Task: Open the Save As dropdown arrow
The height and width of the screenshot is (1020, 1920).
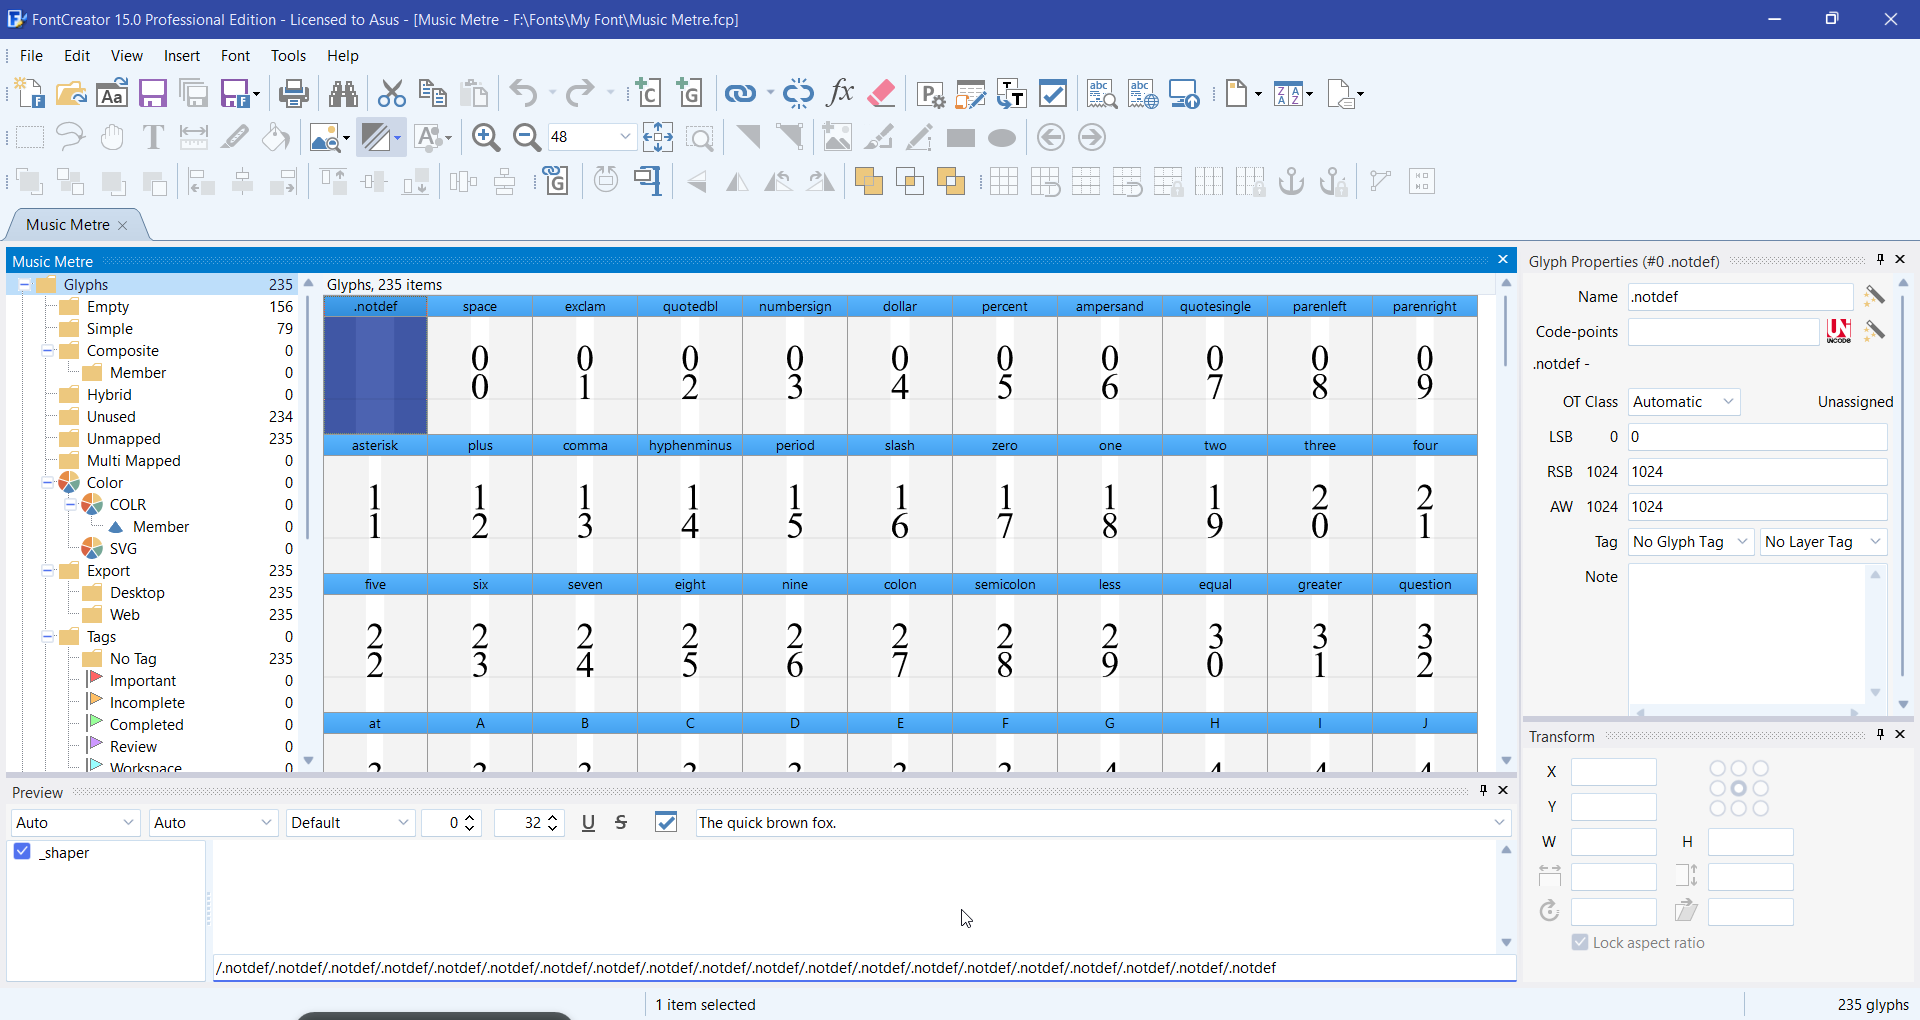Action: 257,94
